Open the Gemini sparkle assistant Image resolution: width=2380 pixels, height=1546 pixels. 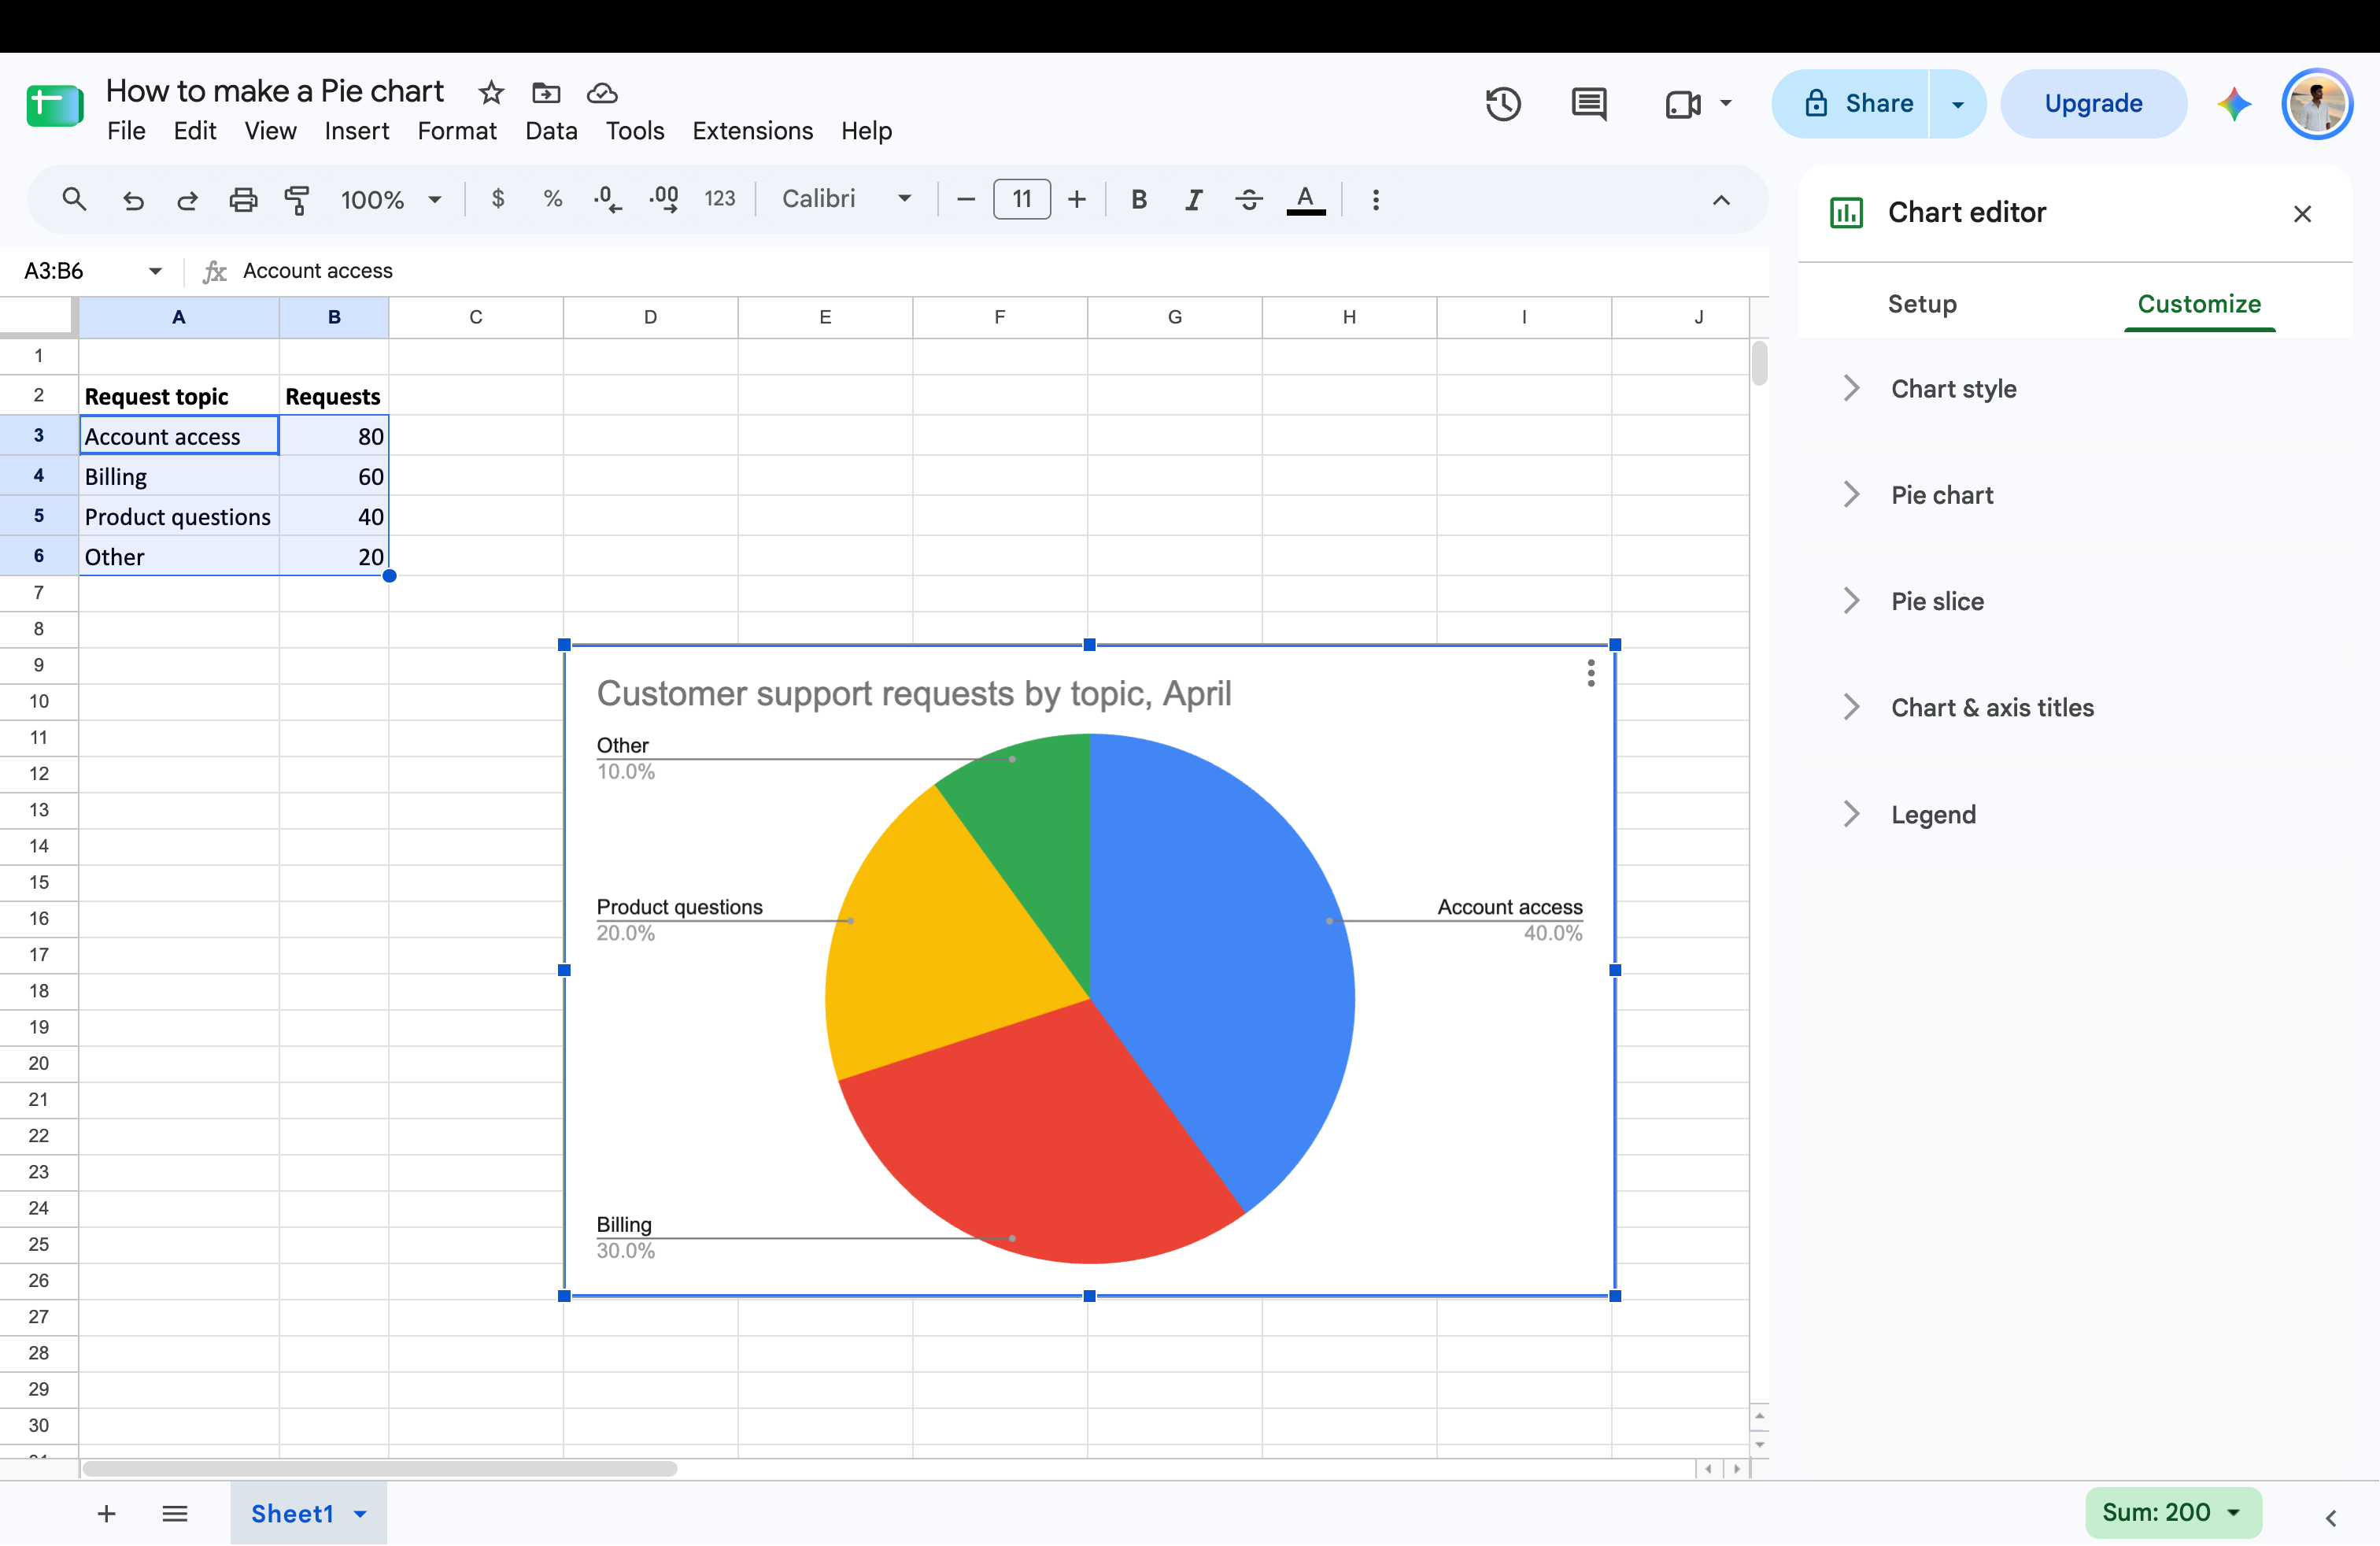click(x=2234, y=104)
